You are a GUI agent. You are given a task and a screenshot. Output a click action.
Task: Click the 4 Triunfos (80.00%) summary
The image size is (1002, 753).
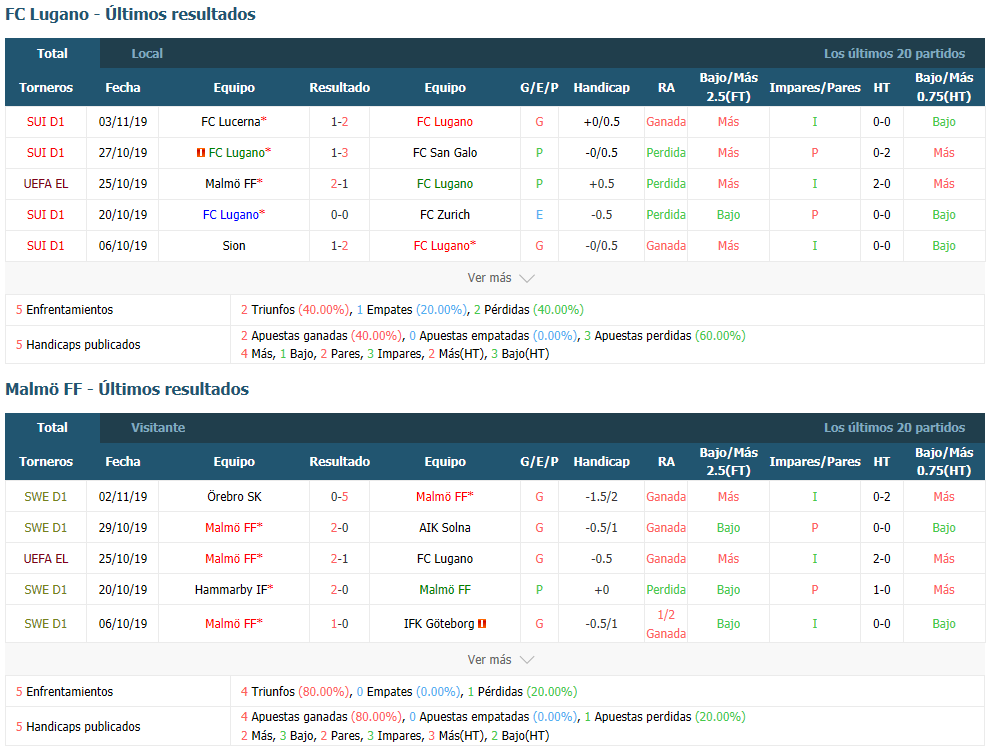(295, 692)
